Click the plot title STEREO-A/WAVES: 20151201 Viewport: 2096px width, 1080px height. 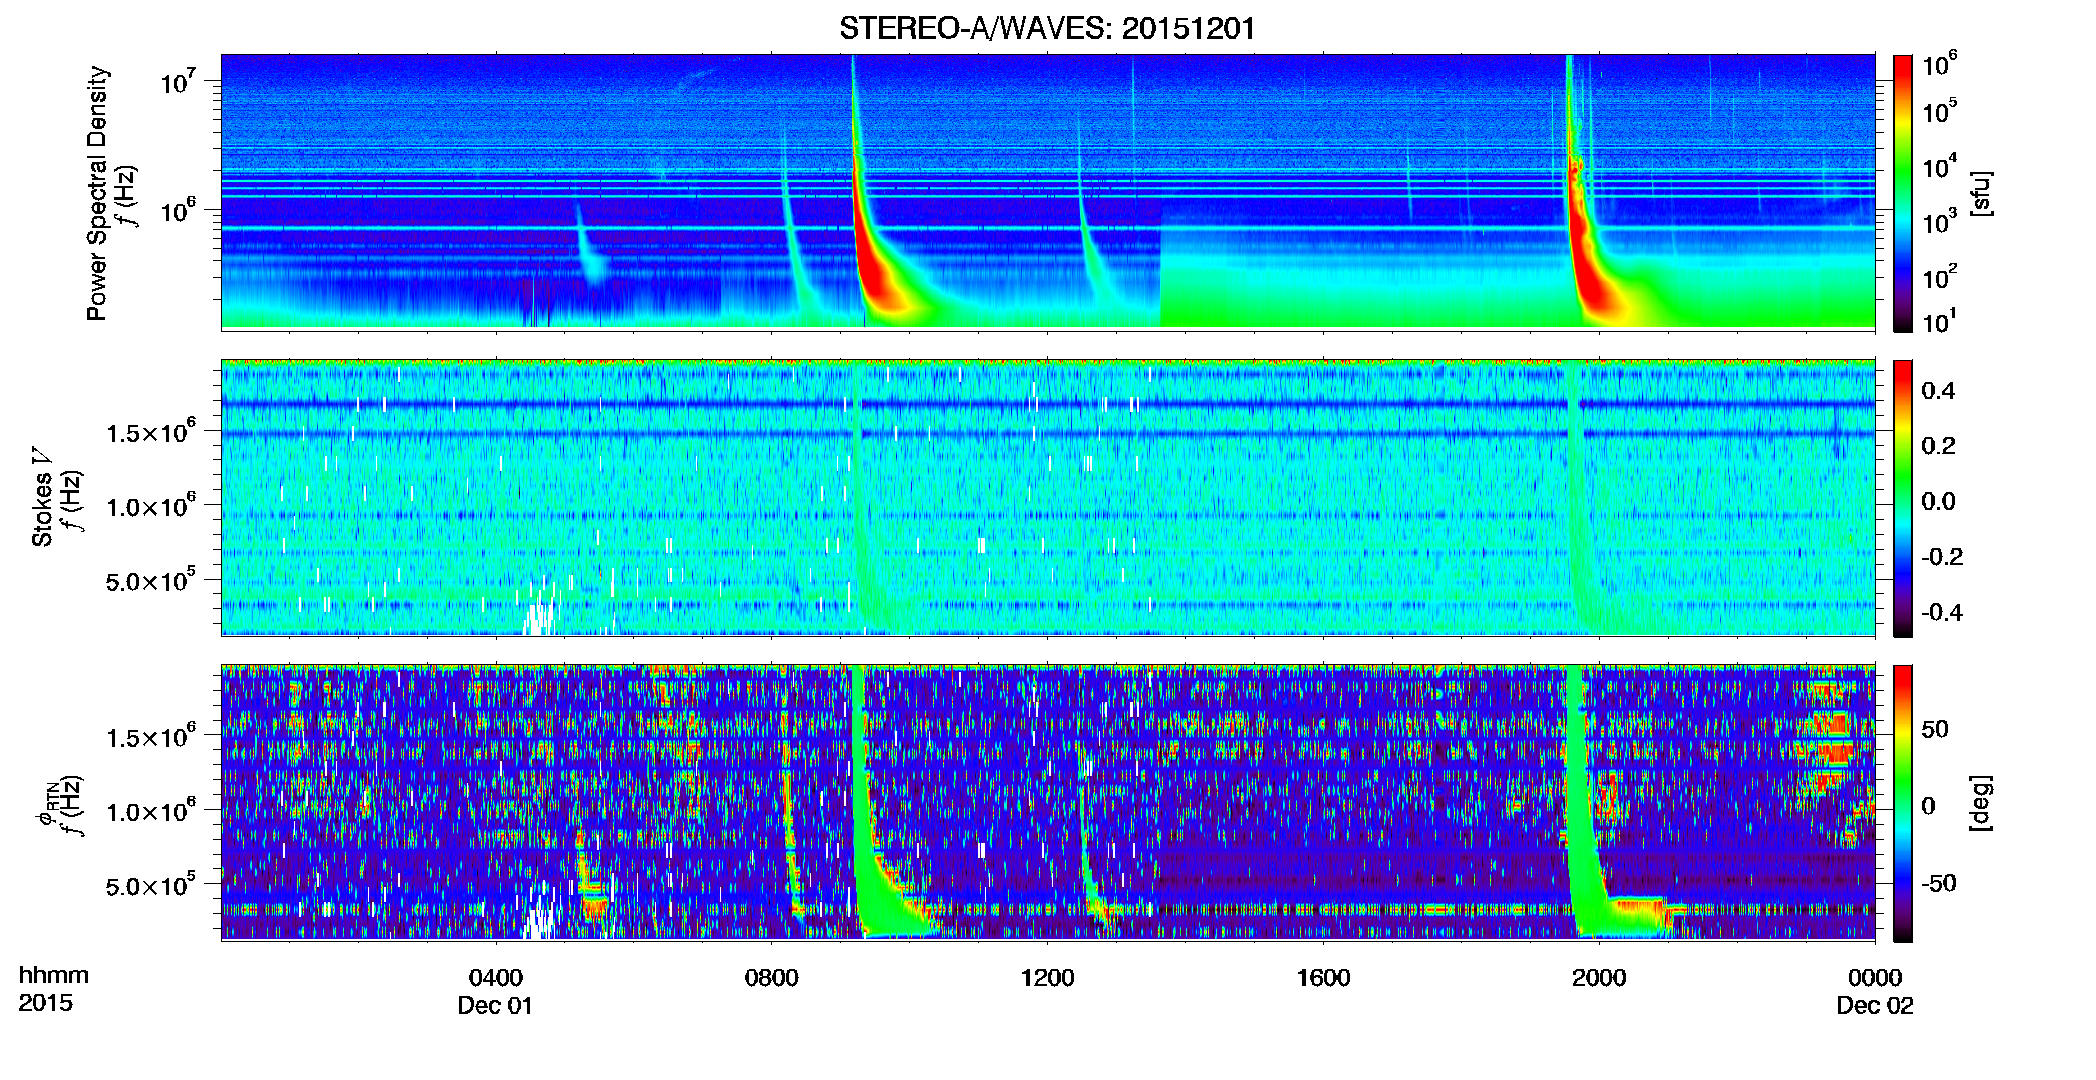point(1047,28)
